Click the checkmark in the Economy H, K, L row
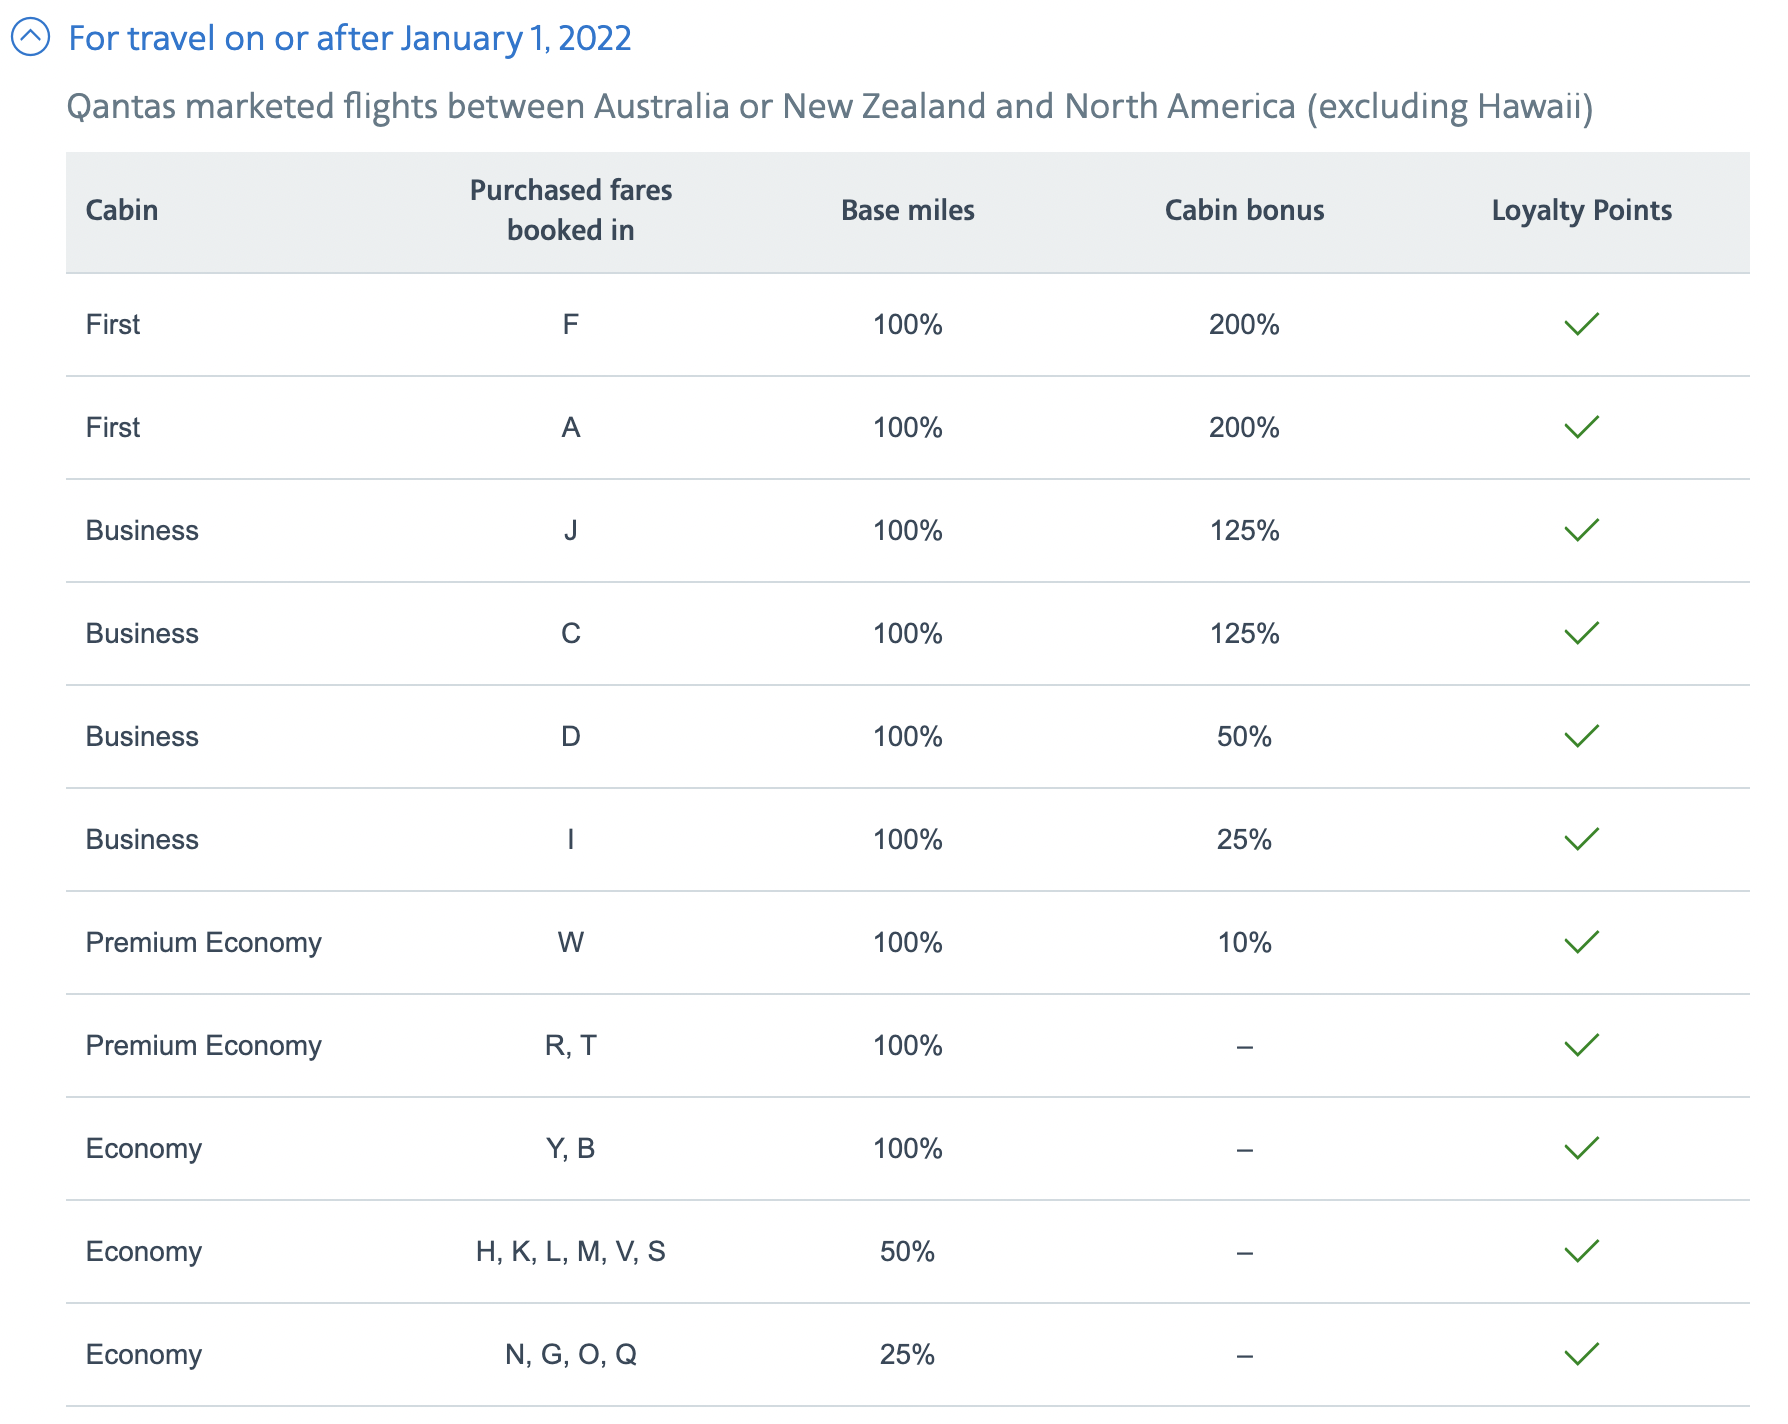This screenshot has width=1788, height=1424. pos(1581,1251)
